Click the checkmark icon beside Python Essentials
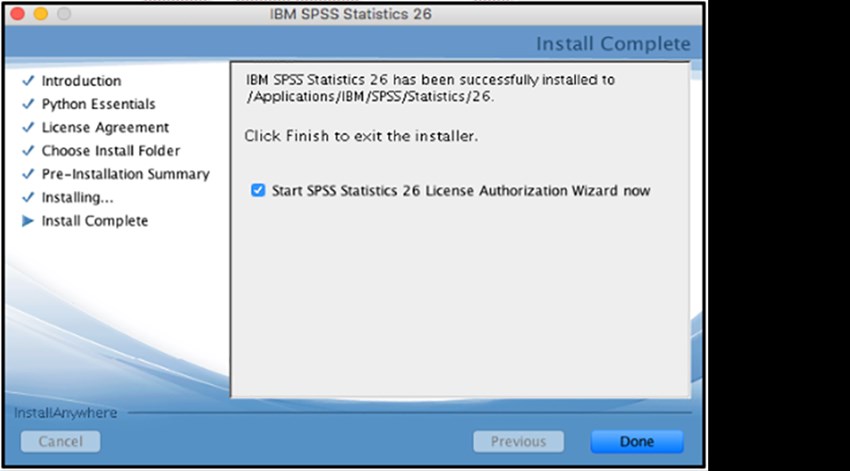Viewport: 850px width, 471px height. [x=28, y=104]
